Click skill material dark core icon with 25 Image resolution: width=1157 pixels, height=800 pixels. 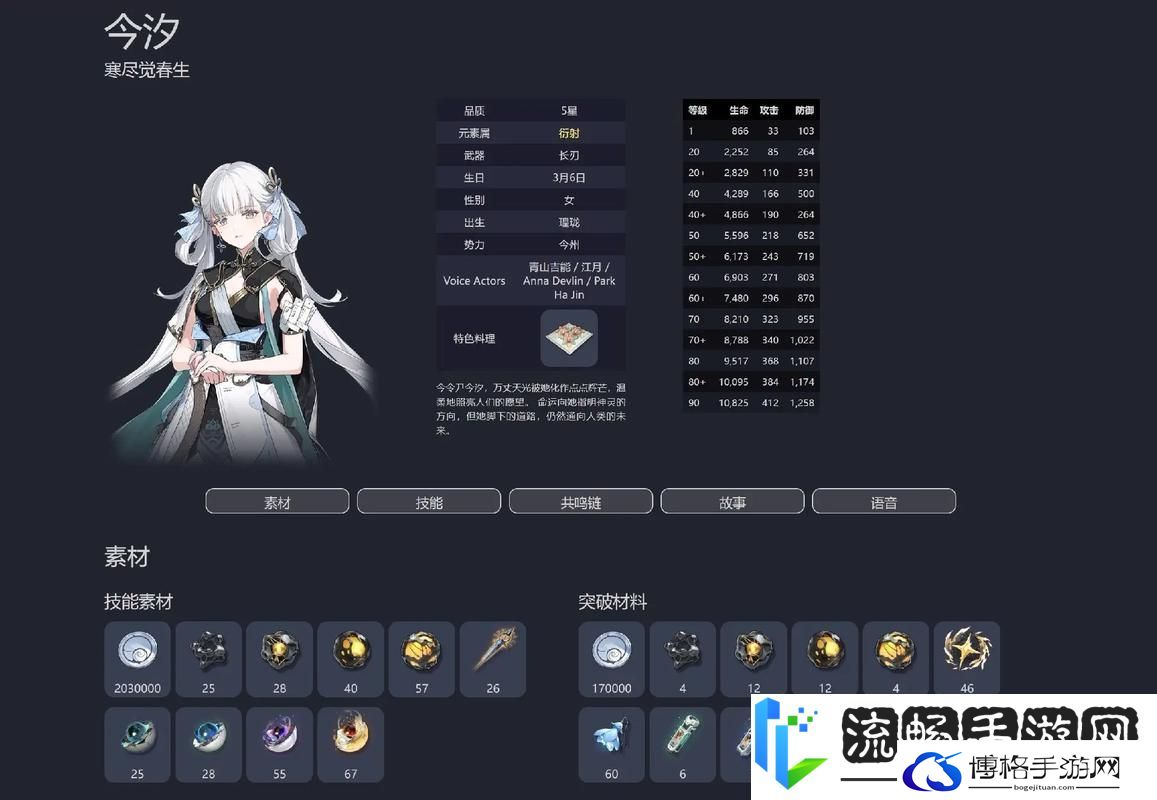(x=208, y=659)
